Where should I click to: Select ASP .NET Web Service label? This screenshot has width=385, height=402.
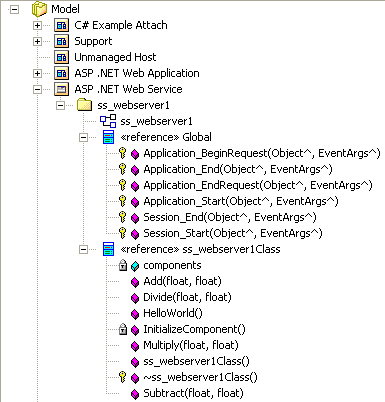(x=128, y=89)
